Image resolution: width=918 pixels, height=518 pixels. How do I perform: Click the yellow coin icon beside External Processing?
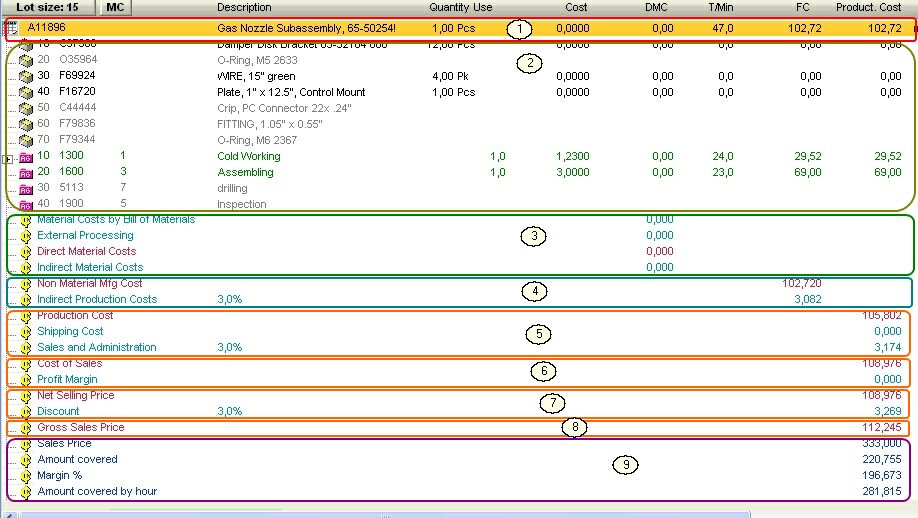(26, 236)
